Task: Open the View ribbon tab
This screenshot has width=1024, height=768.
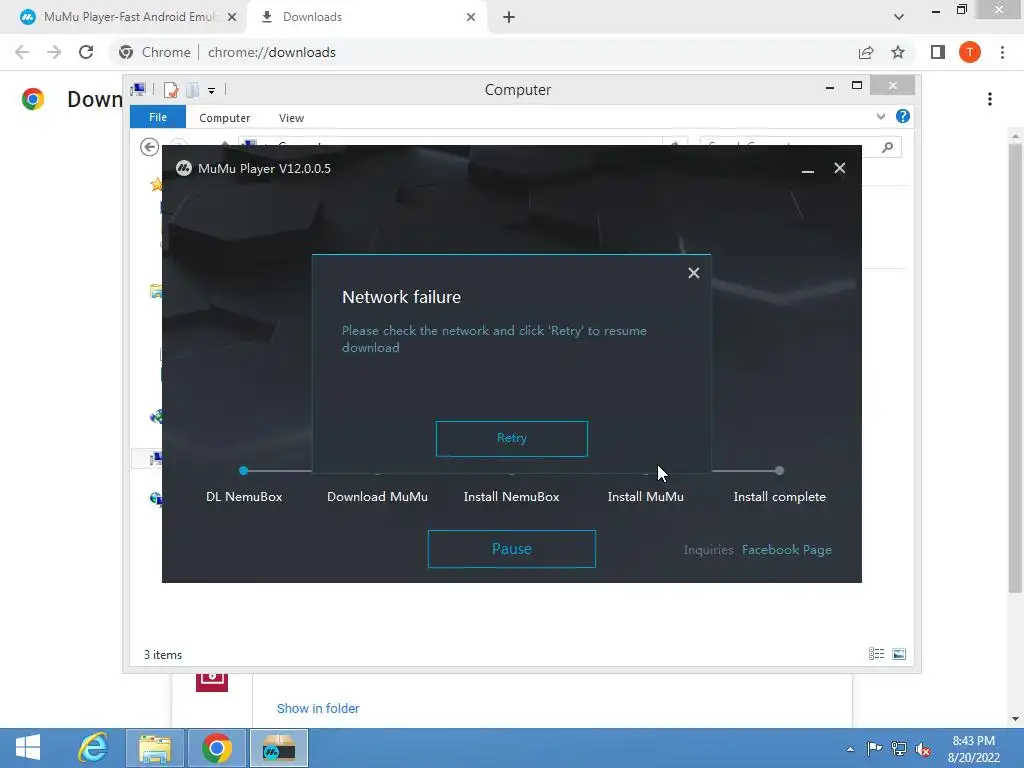Action: (291, 118)
